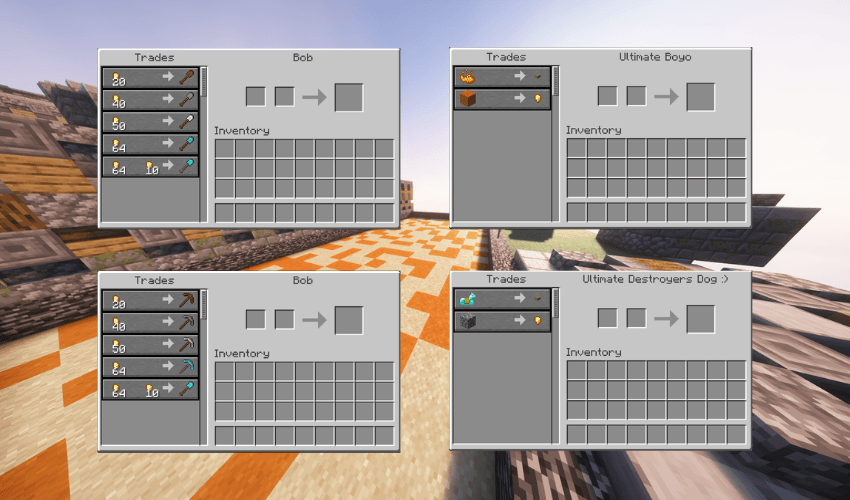Click the "Ultimate Destroyers Dog :)" title text

655,279
